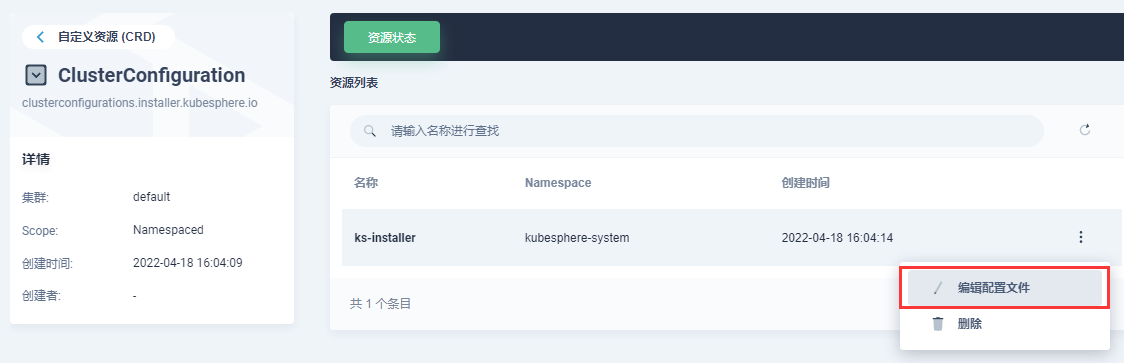Click the back chevron arrow icon
The width and height of the screenshot is (1124, 363).
(x=40, y=37)
